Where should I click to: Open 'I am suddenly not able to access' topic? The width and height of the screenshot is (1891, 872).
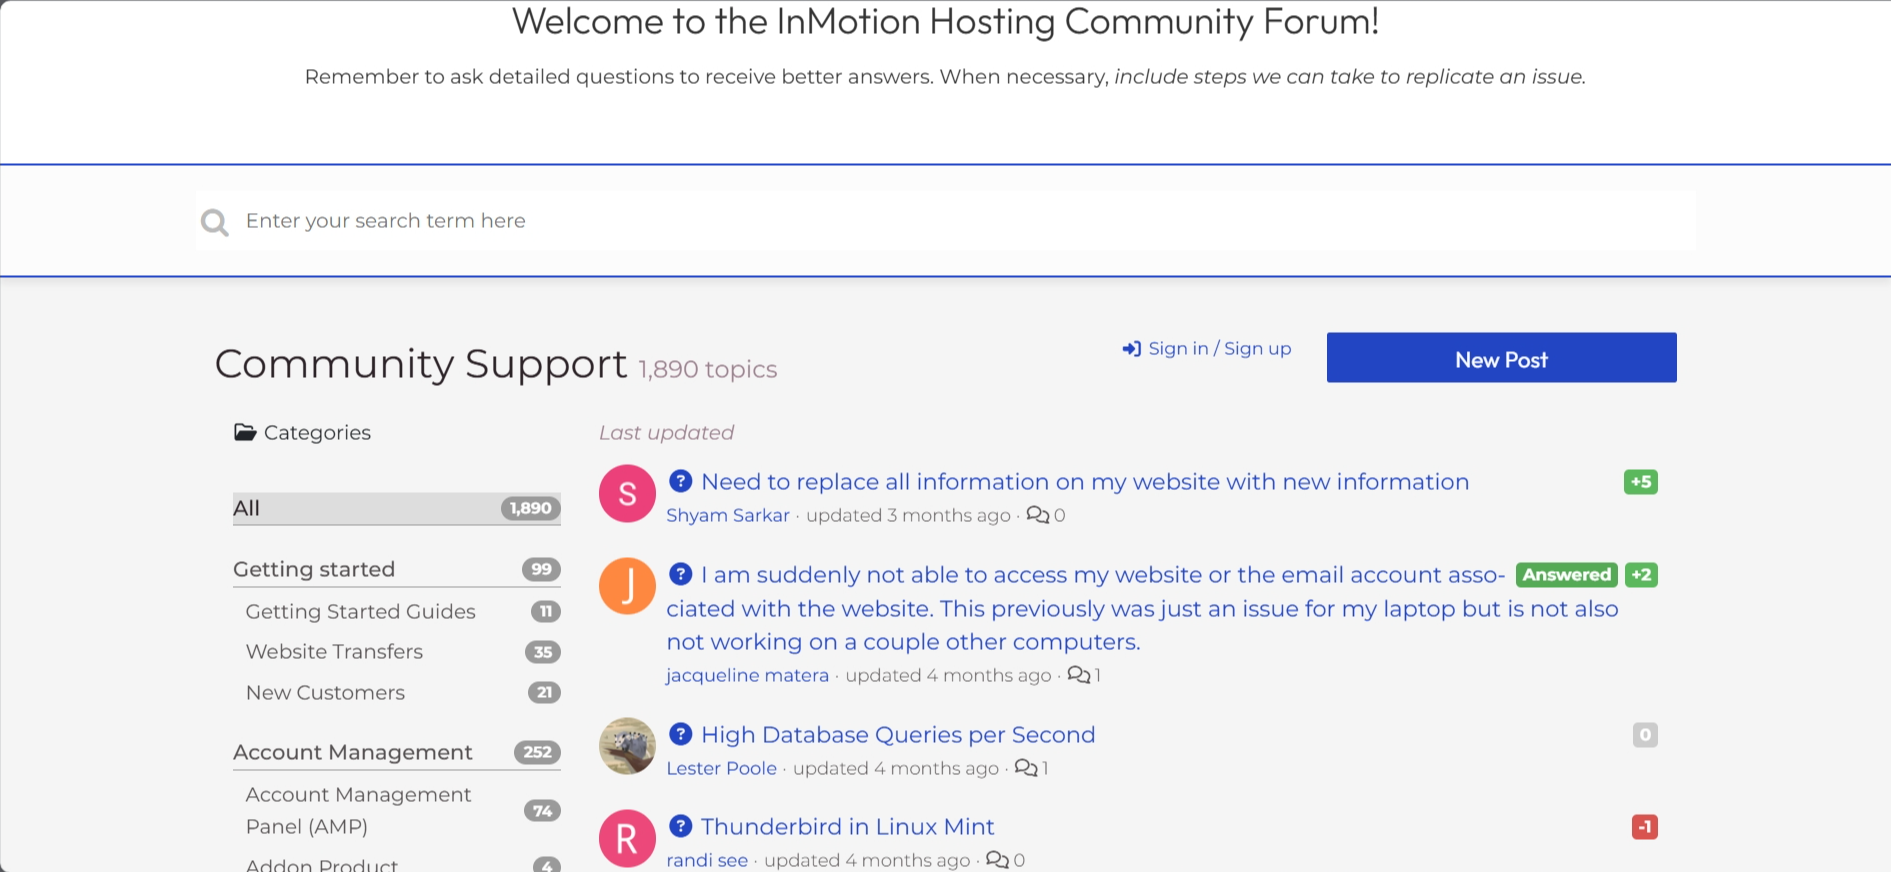1142,608
